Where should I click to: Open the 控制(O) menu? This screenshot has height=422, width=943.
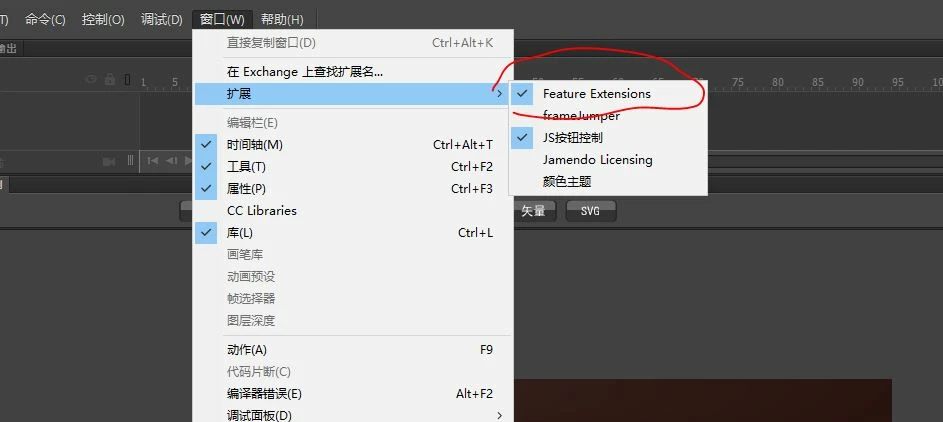coord(103,19)
